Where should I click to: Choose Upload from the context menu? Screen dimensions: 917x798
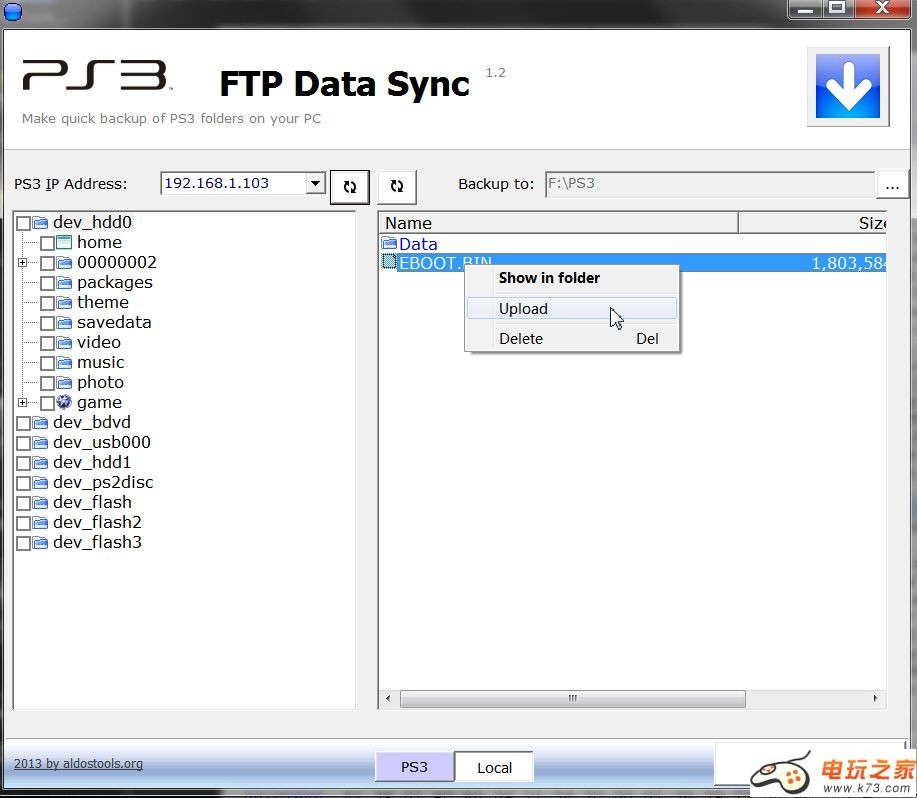coord(524,309)
